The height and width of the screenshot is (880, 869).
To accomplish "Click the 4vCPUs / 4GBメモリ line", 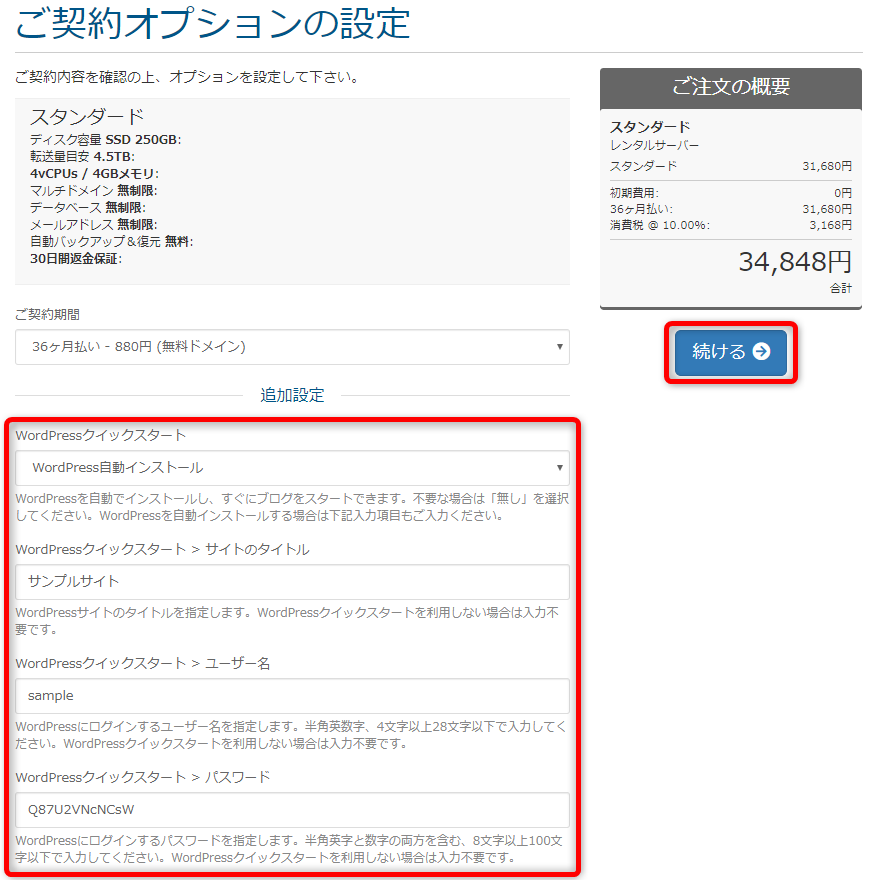I will [x=94, y=174].
